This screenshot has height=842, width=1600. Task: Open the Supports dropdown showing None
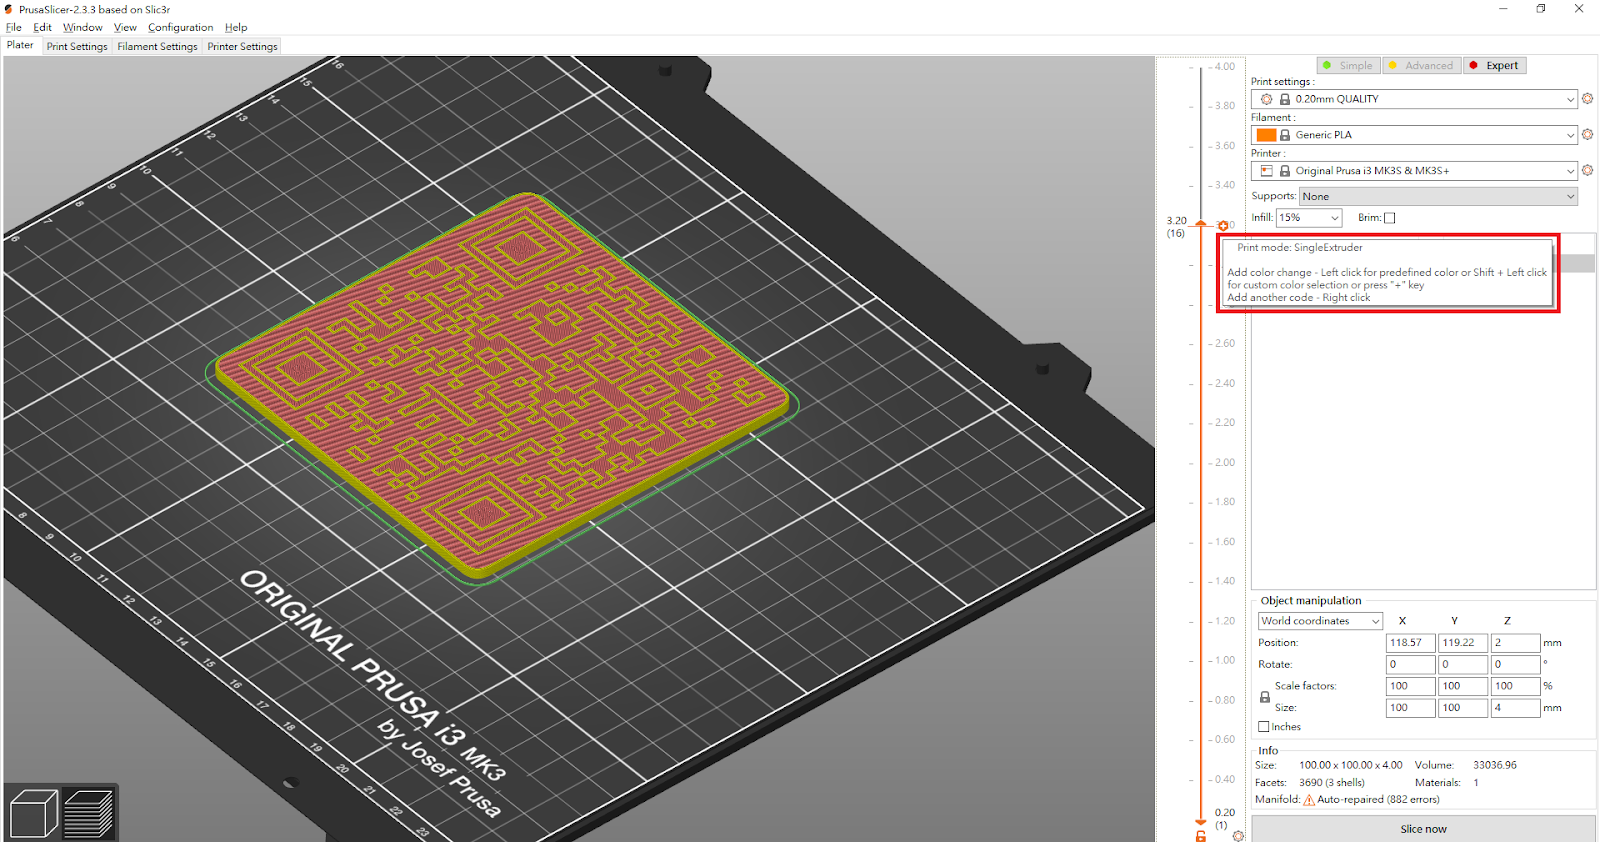1438,197
